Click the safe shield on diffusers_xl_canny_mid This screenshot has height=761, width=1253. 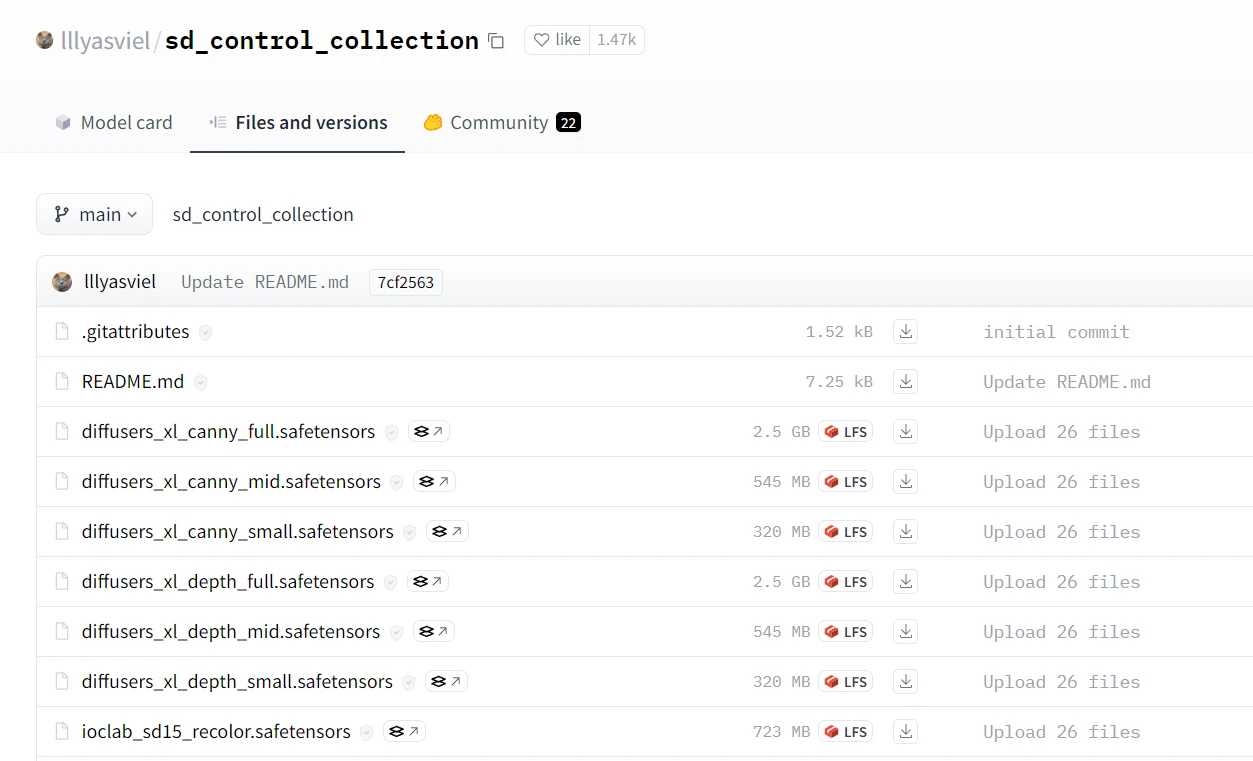396,483
